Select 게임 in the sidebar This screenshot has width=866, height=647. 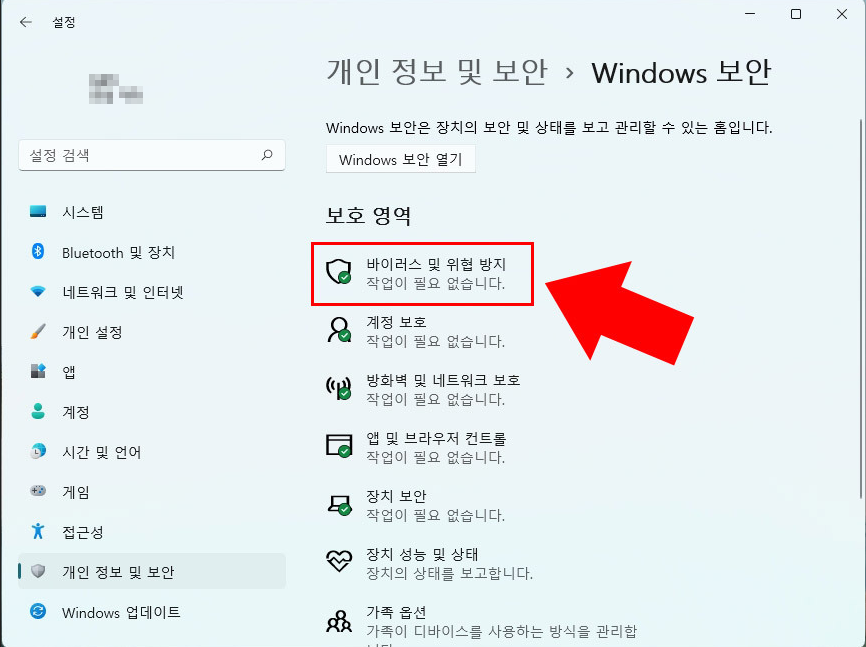pyautogui.click(x=152, y=491)
